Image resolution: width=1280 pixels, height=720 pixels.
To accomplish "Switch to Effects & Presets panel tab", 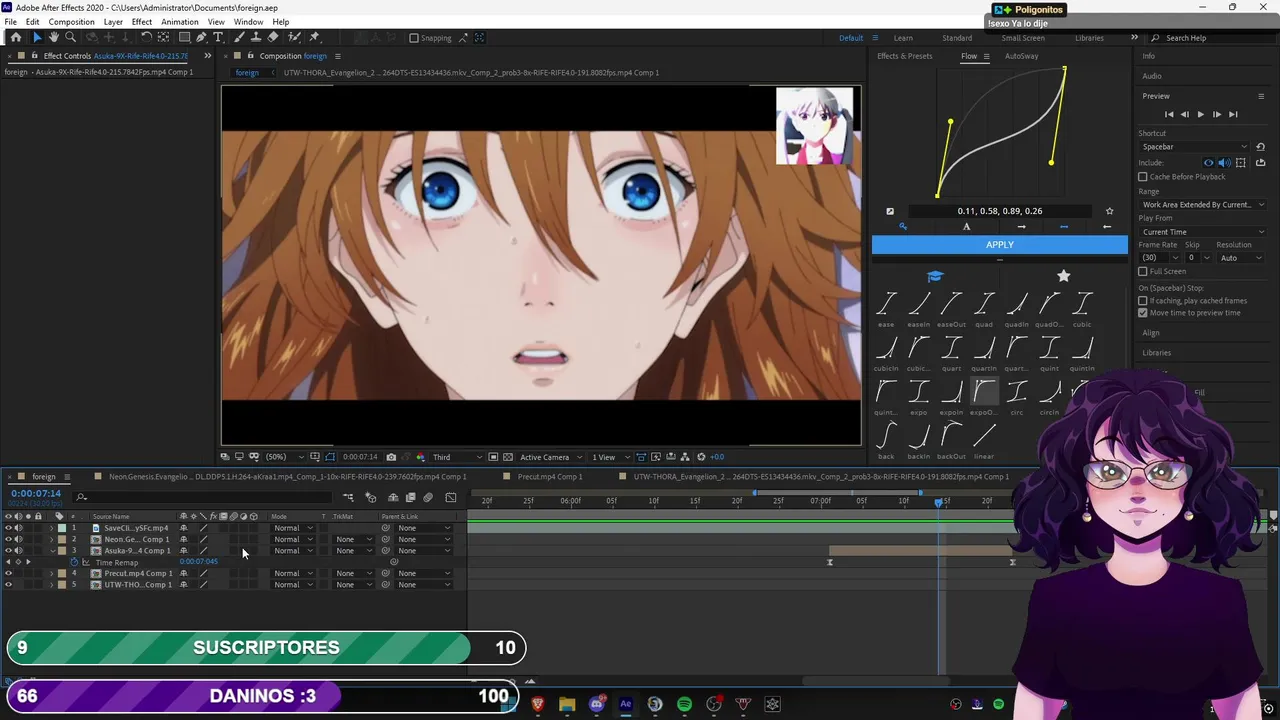I will 905,56.
